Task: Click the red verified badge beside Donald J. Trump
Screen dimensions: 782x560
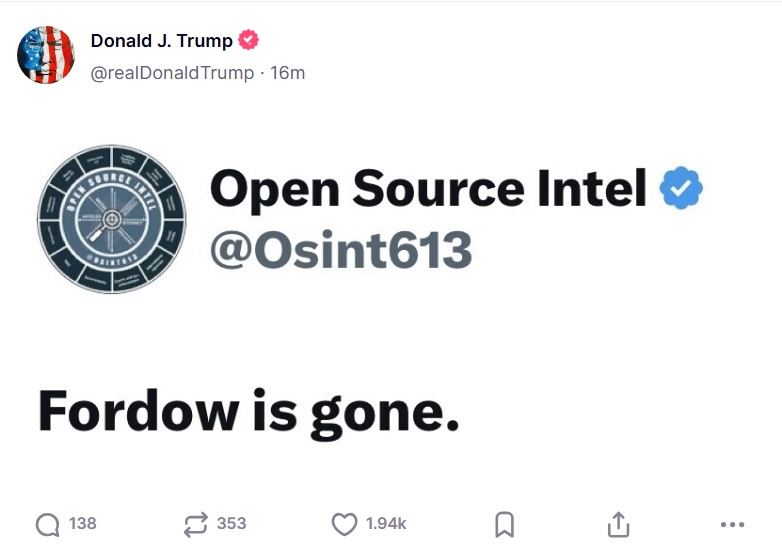Action: coord(248,41)
